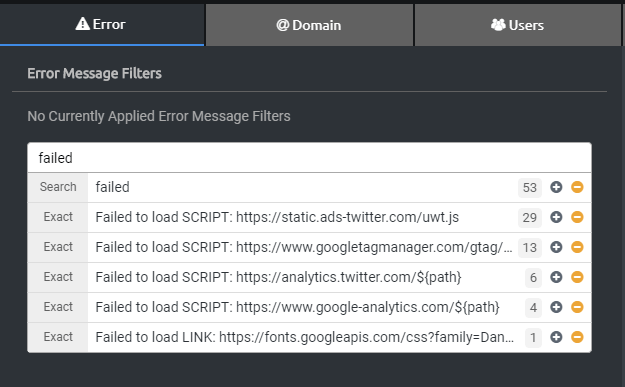Viewport: 625px width, 387px height.
Task: Select the 'Failed to load LINK' fonts.googleapis.com text
Action: tap(305, 337)
